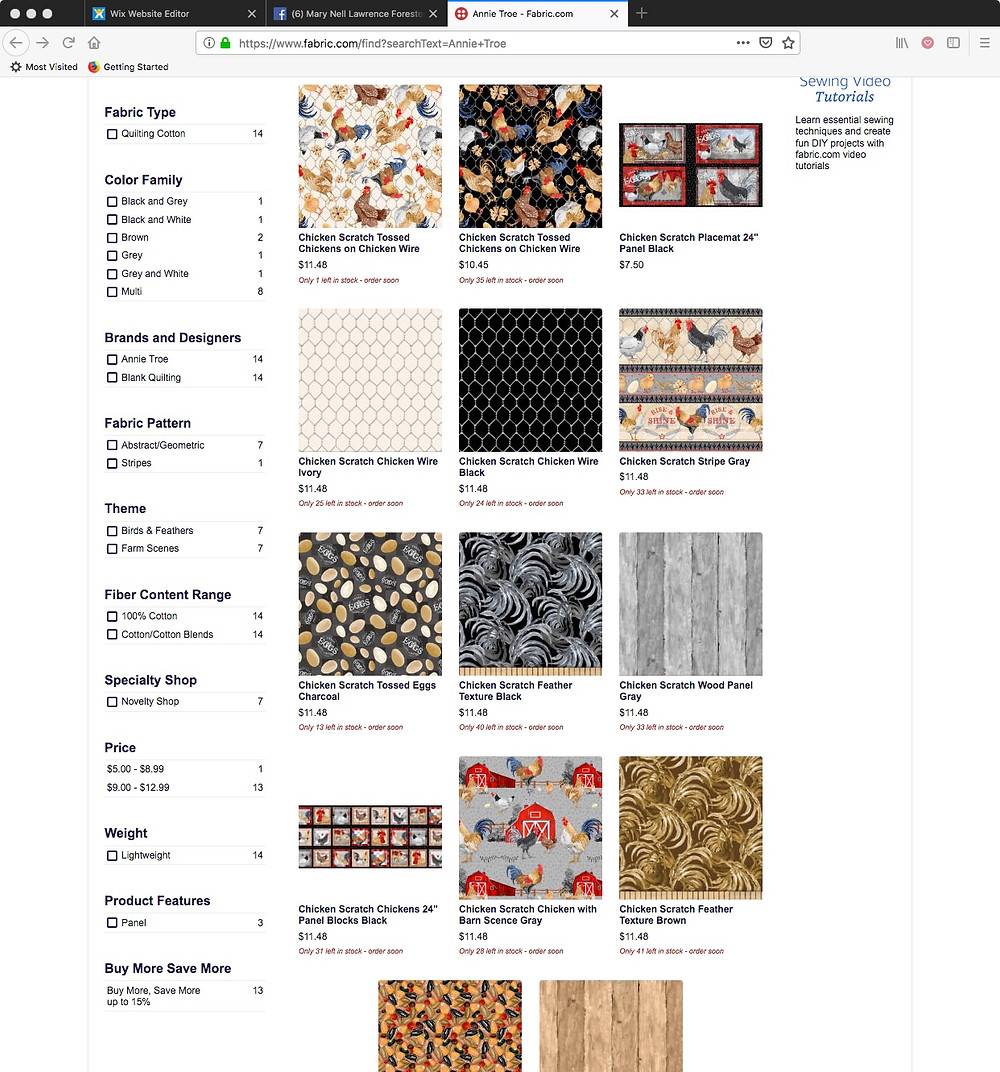
Task: Check the 100% Cotton fiber filter
Action: (112, 617)
